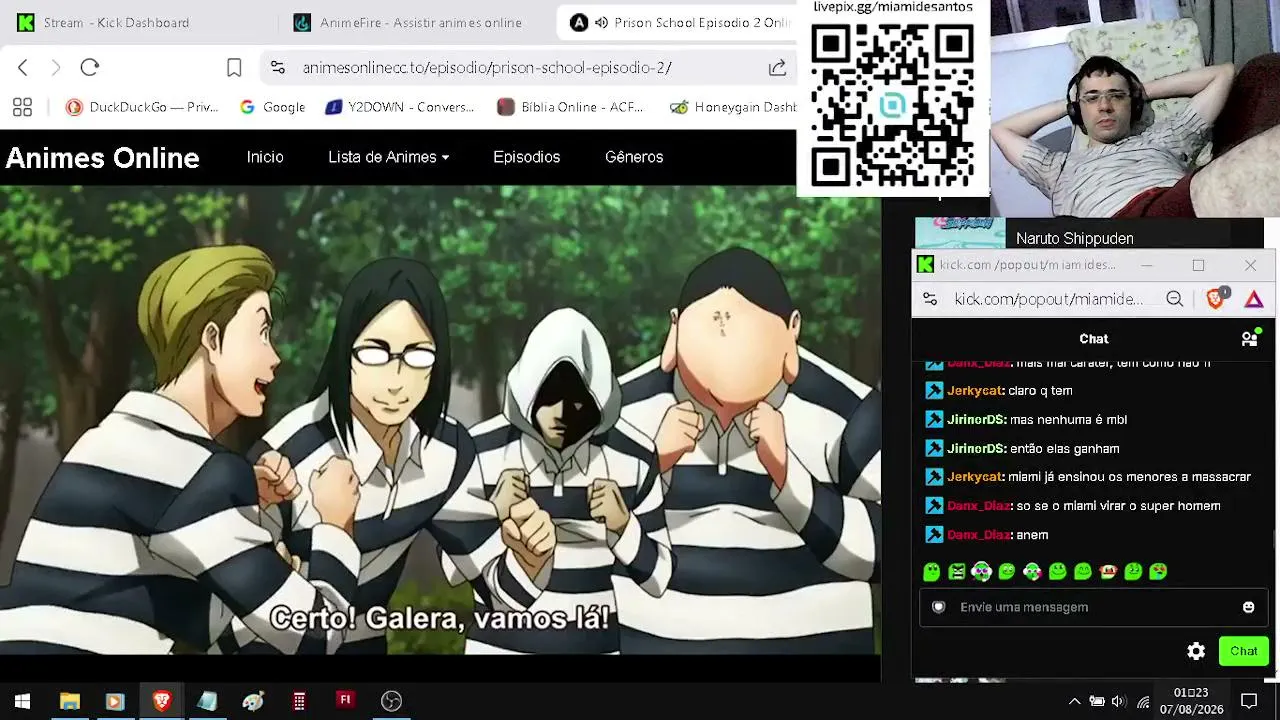Insert the first green emote
1280x720 pixels.
click(x=932, y=572)
